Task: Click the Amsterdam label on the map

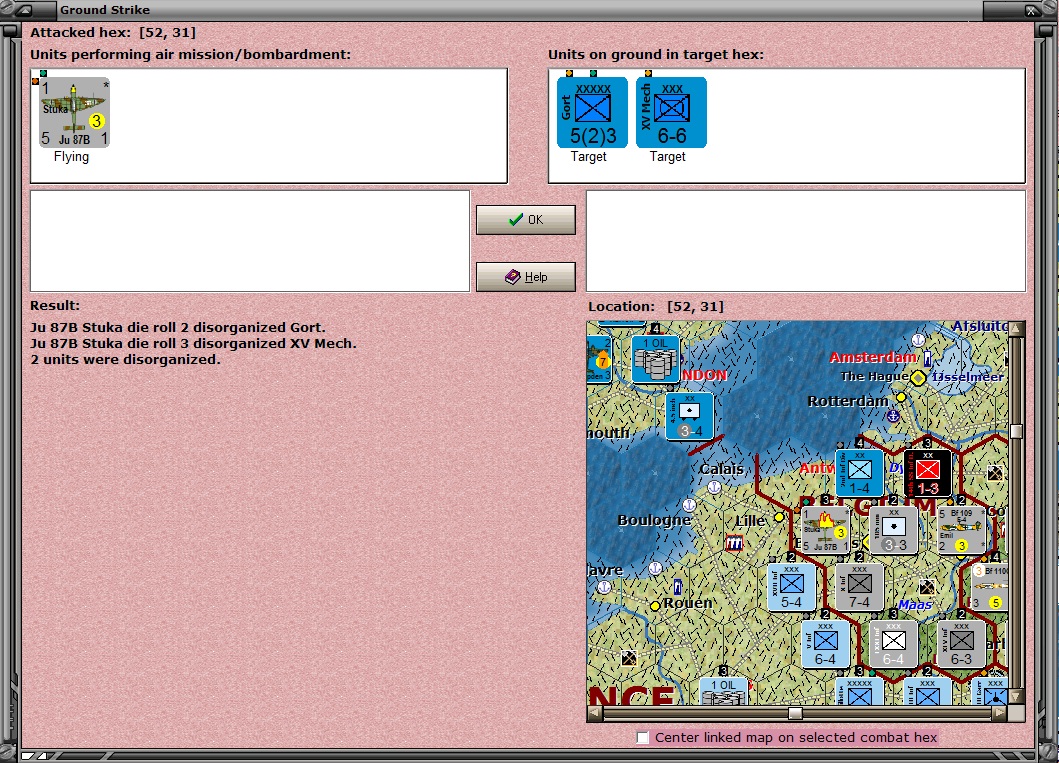Action: click(x=873, y=357)
